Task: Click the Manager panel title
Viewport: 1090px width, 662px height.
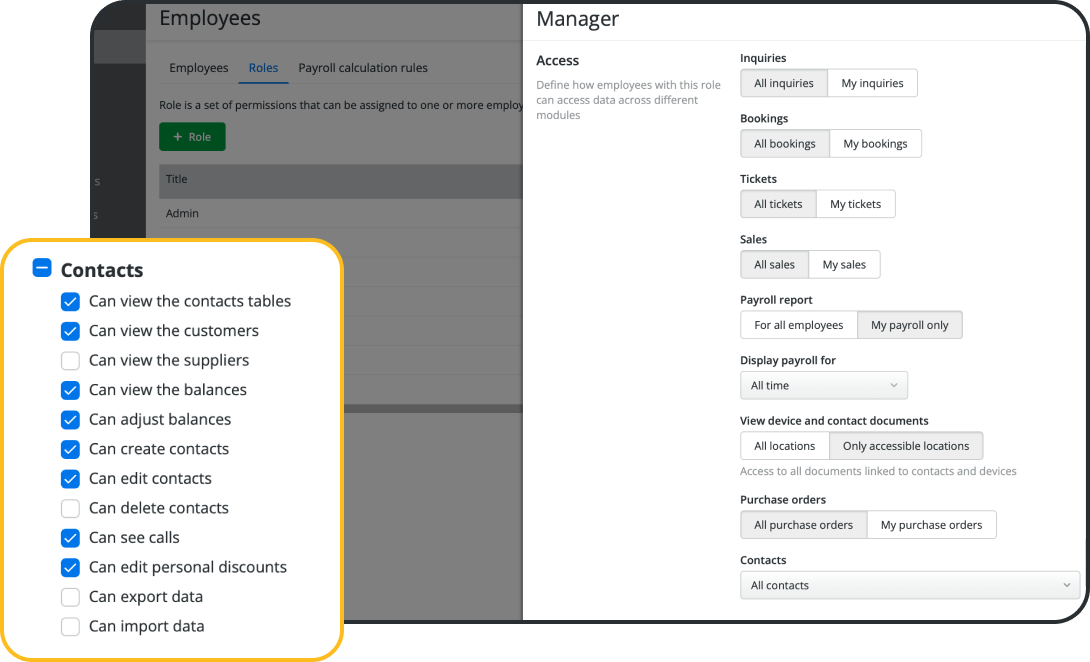Action: [578, 19]
